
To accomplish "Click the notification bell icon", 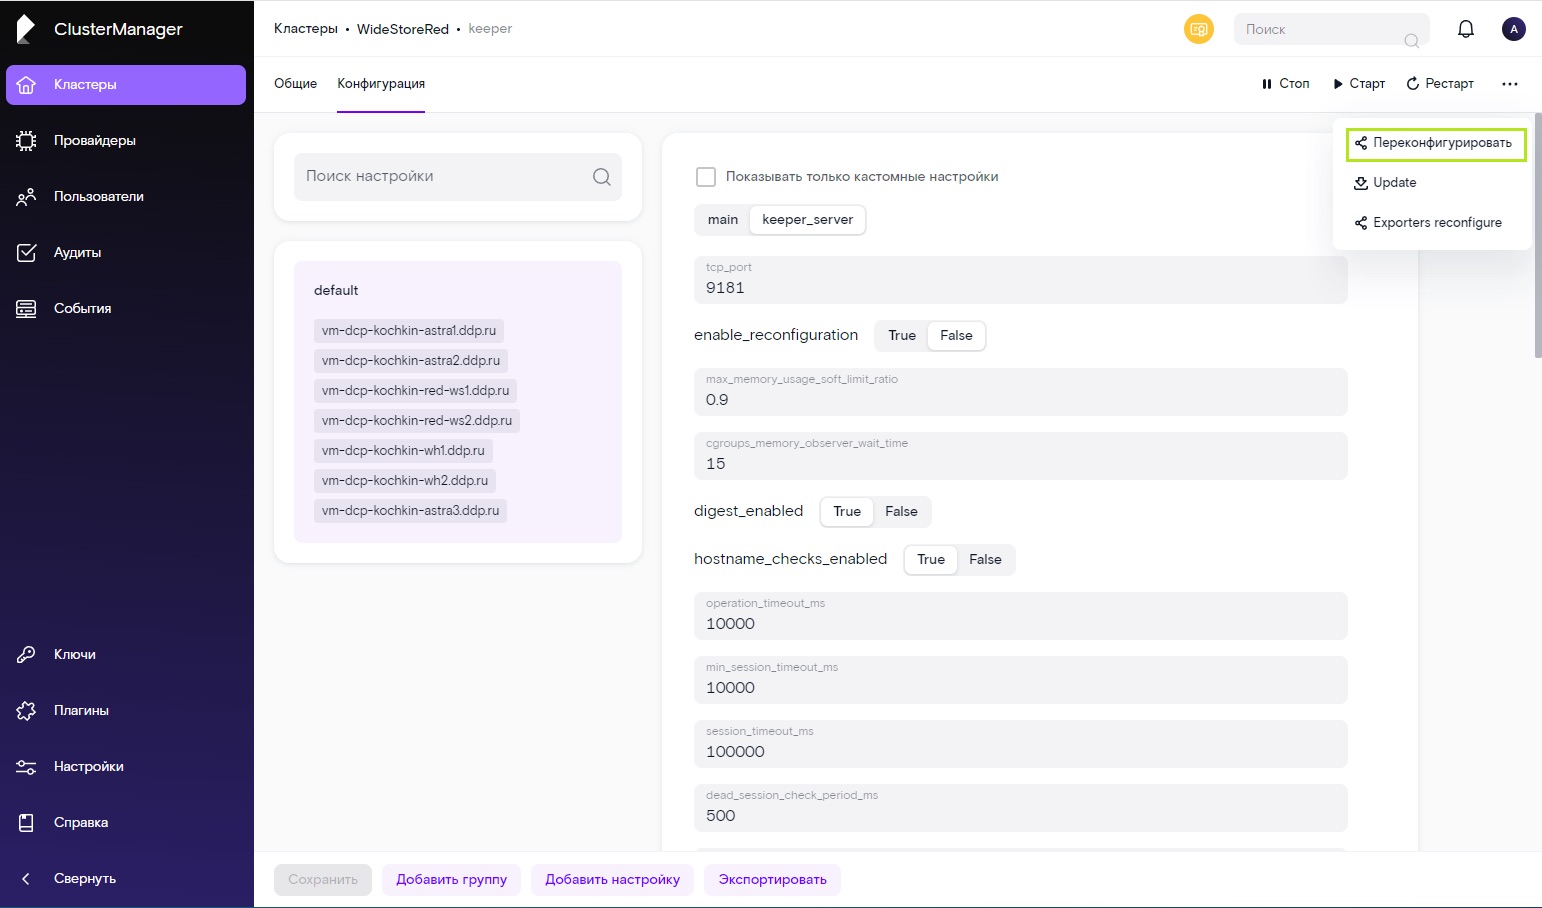I will click(x=1465, y=29).
